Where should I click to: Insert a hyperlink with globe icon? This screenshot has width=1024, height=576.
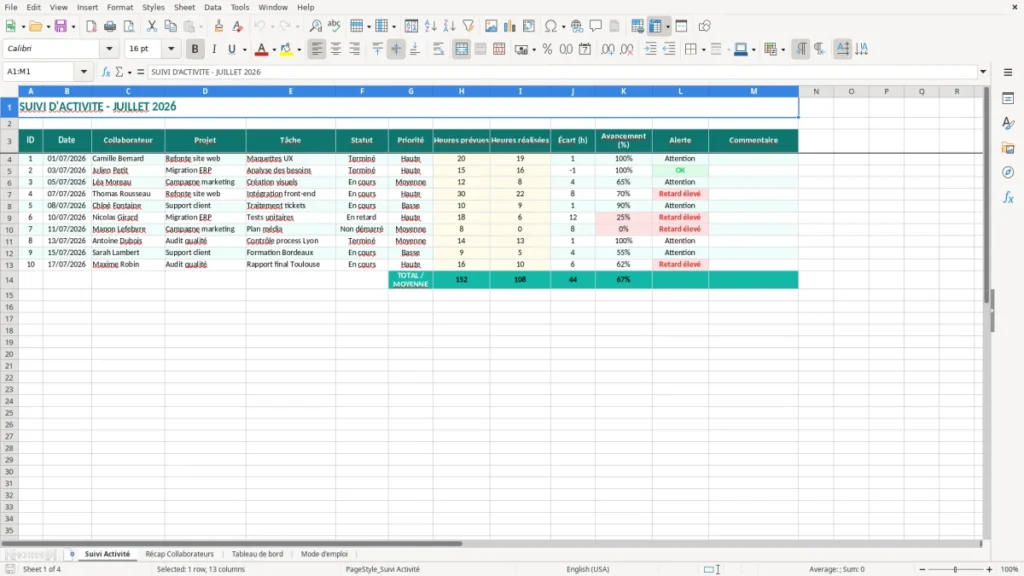(577, 26)
